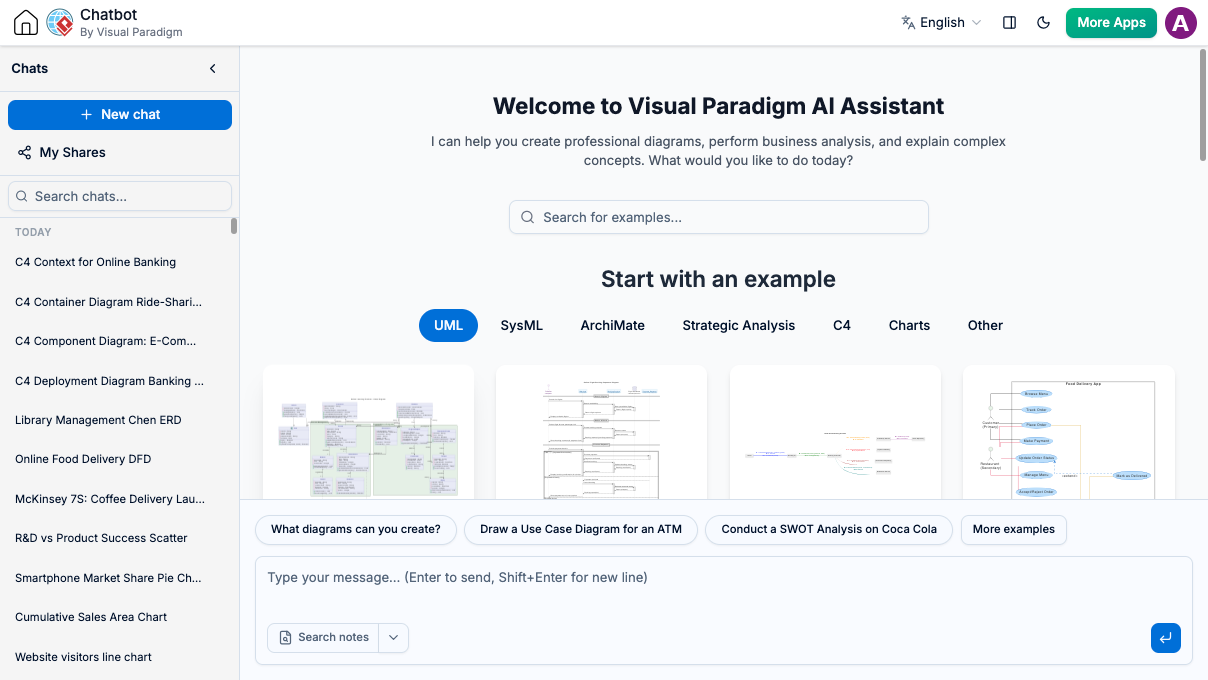Click More examples
Viewport: 1208px width, 680px height.
point(1014,530)
